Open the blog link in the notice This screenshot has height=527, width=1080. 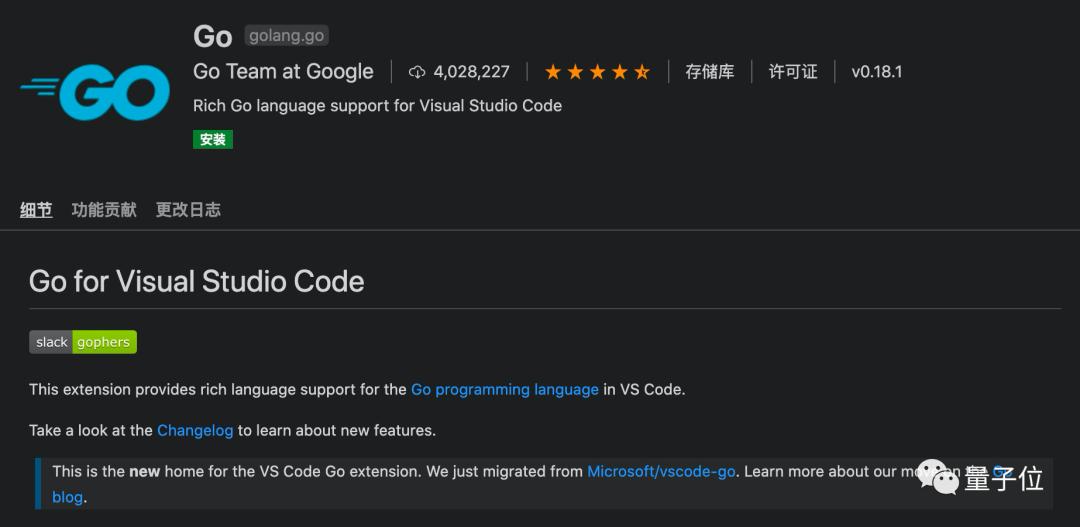point(68,497)
